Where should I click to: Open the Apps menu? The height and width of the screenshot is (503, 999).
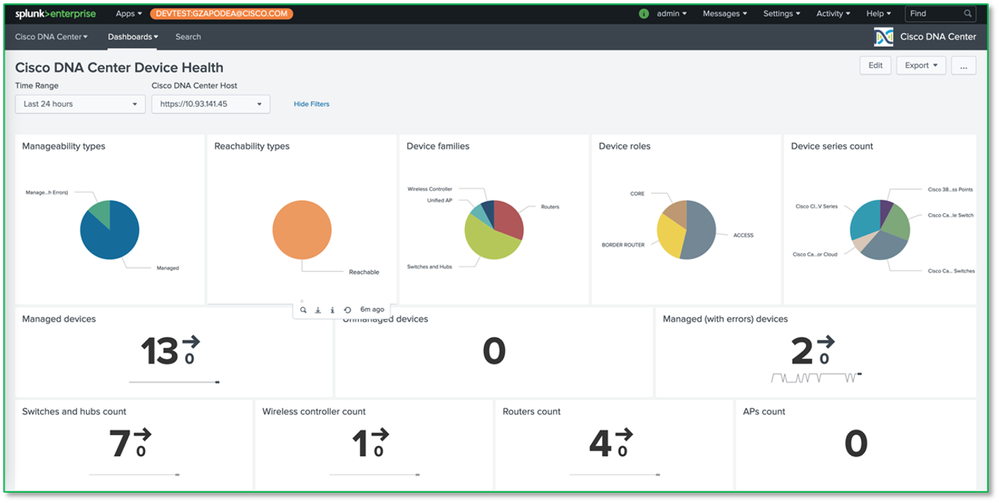pyautogui.click(x=129, y=13)
